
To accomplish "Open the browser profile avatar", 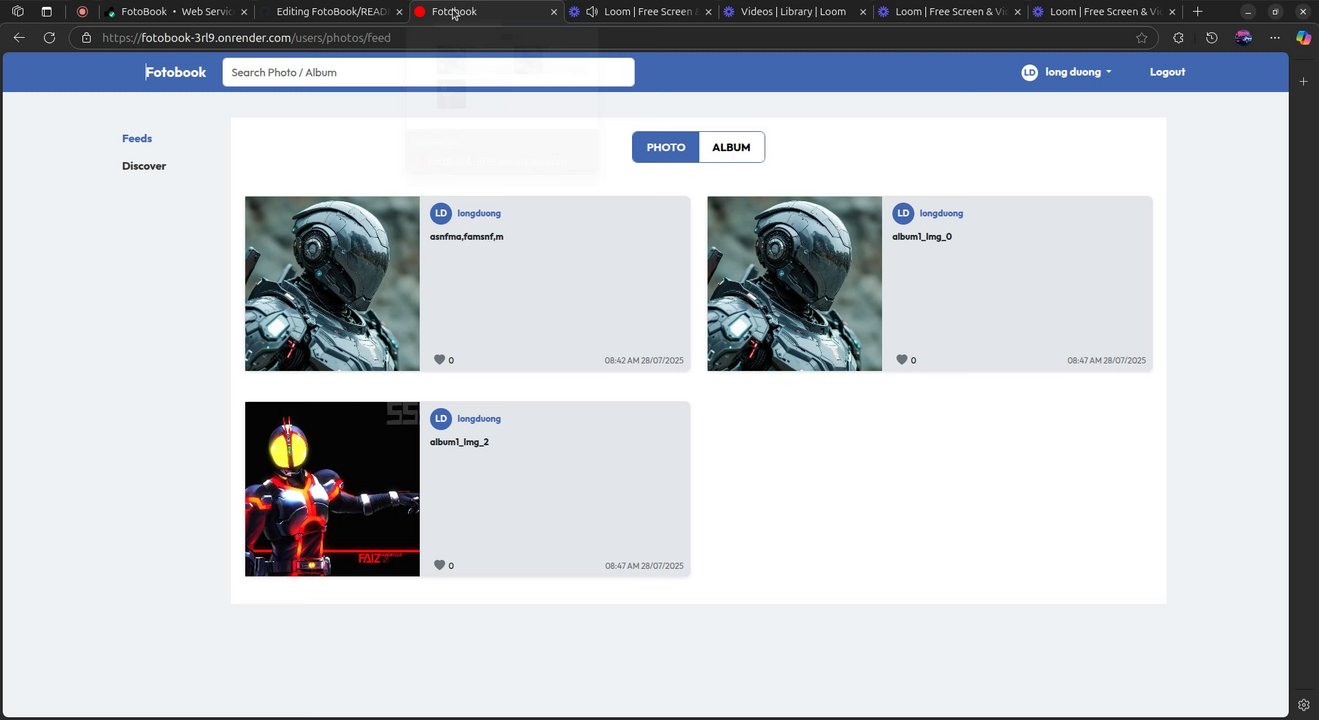I will pyautogui.click(x=1244, y=38).
